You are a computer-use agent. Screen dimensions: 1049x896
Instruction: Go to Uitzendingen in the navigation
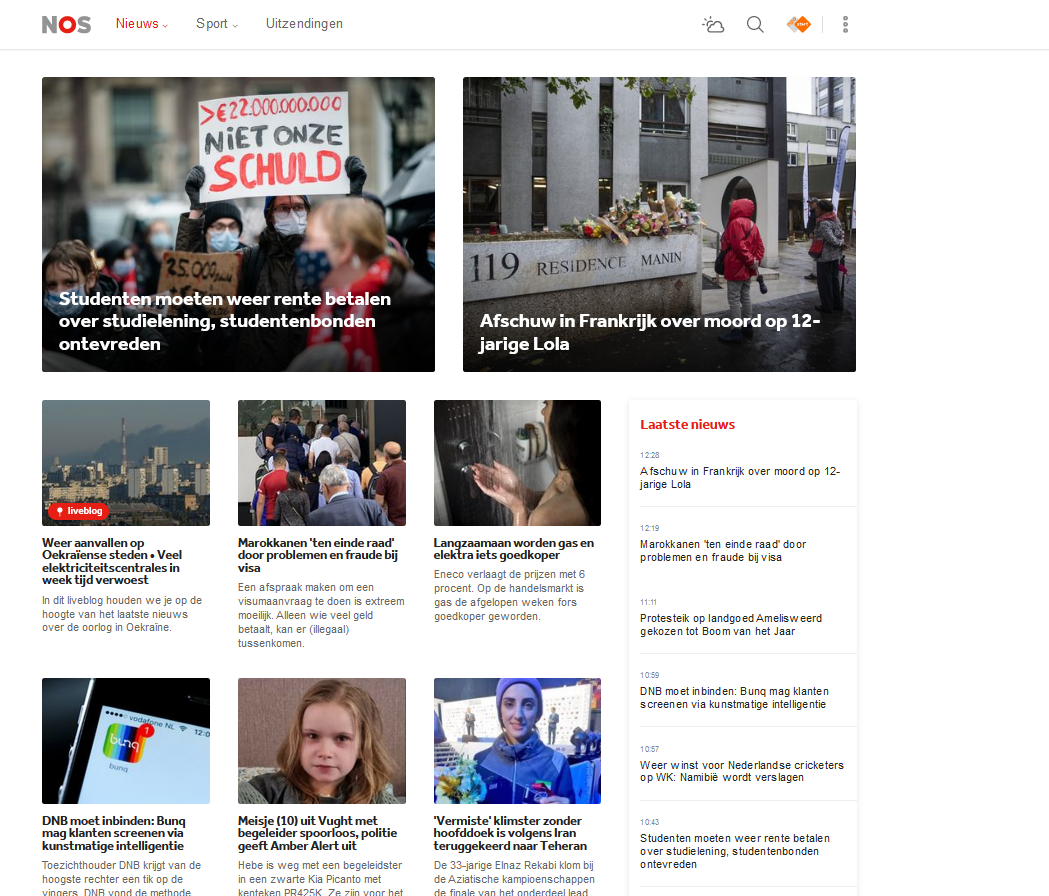tap(304, 24)
